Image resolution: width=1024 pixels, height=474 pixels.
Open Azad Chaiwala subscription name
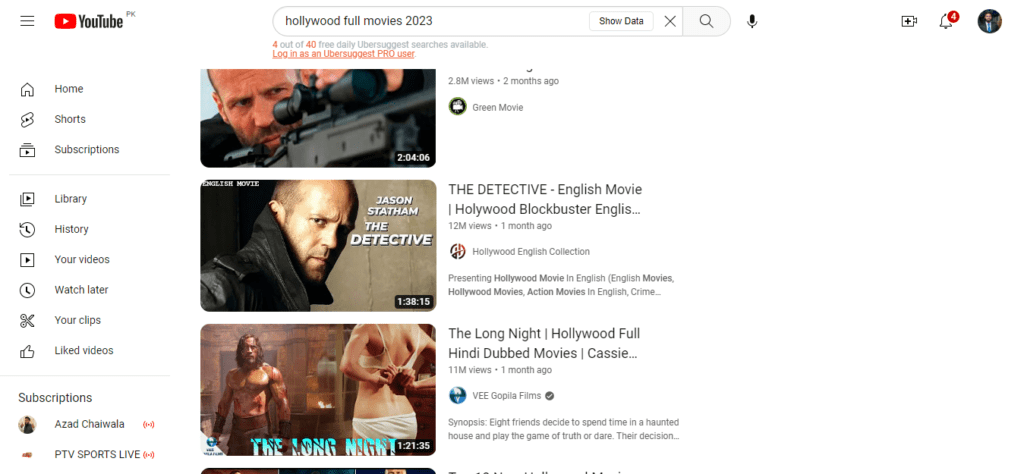[89, 424]
